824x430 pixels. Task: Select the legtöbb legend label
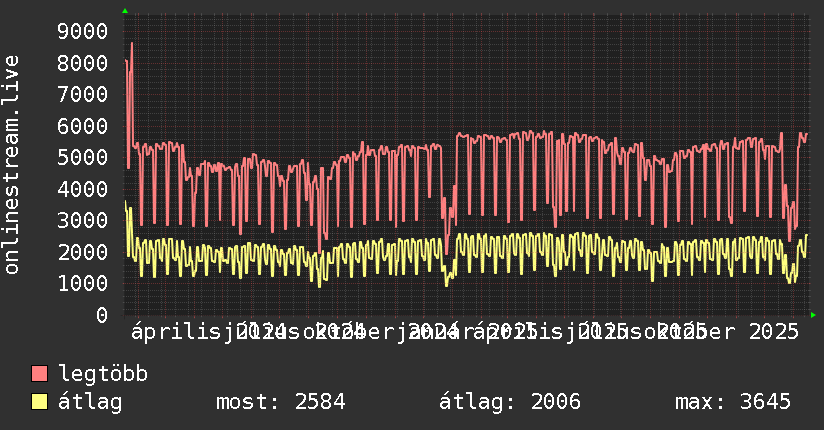pyautogui.click(x=103, y=373)
